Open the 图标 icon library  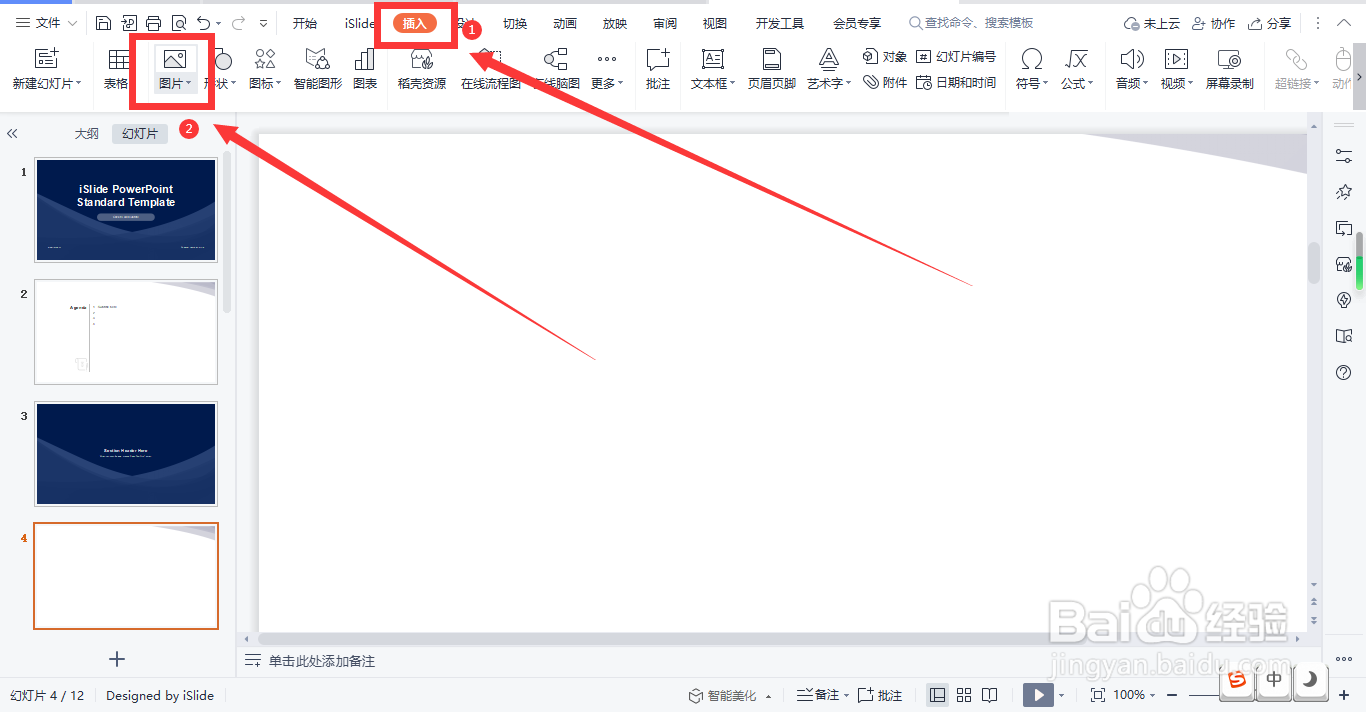265,70
